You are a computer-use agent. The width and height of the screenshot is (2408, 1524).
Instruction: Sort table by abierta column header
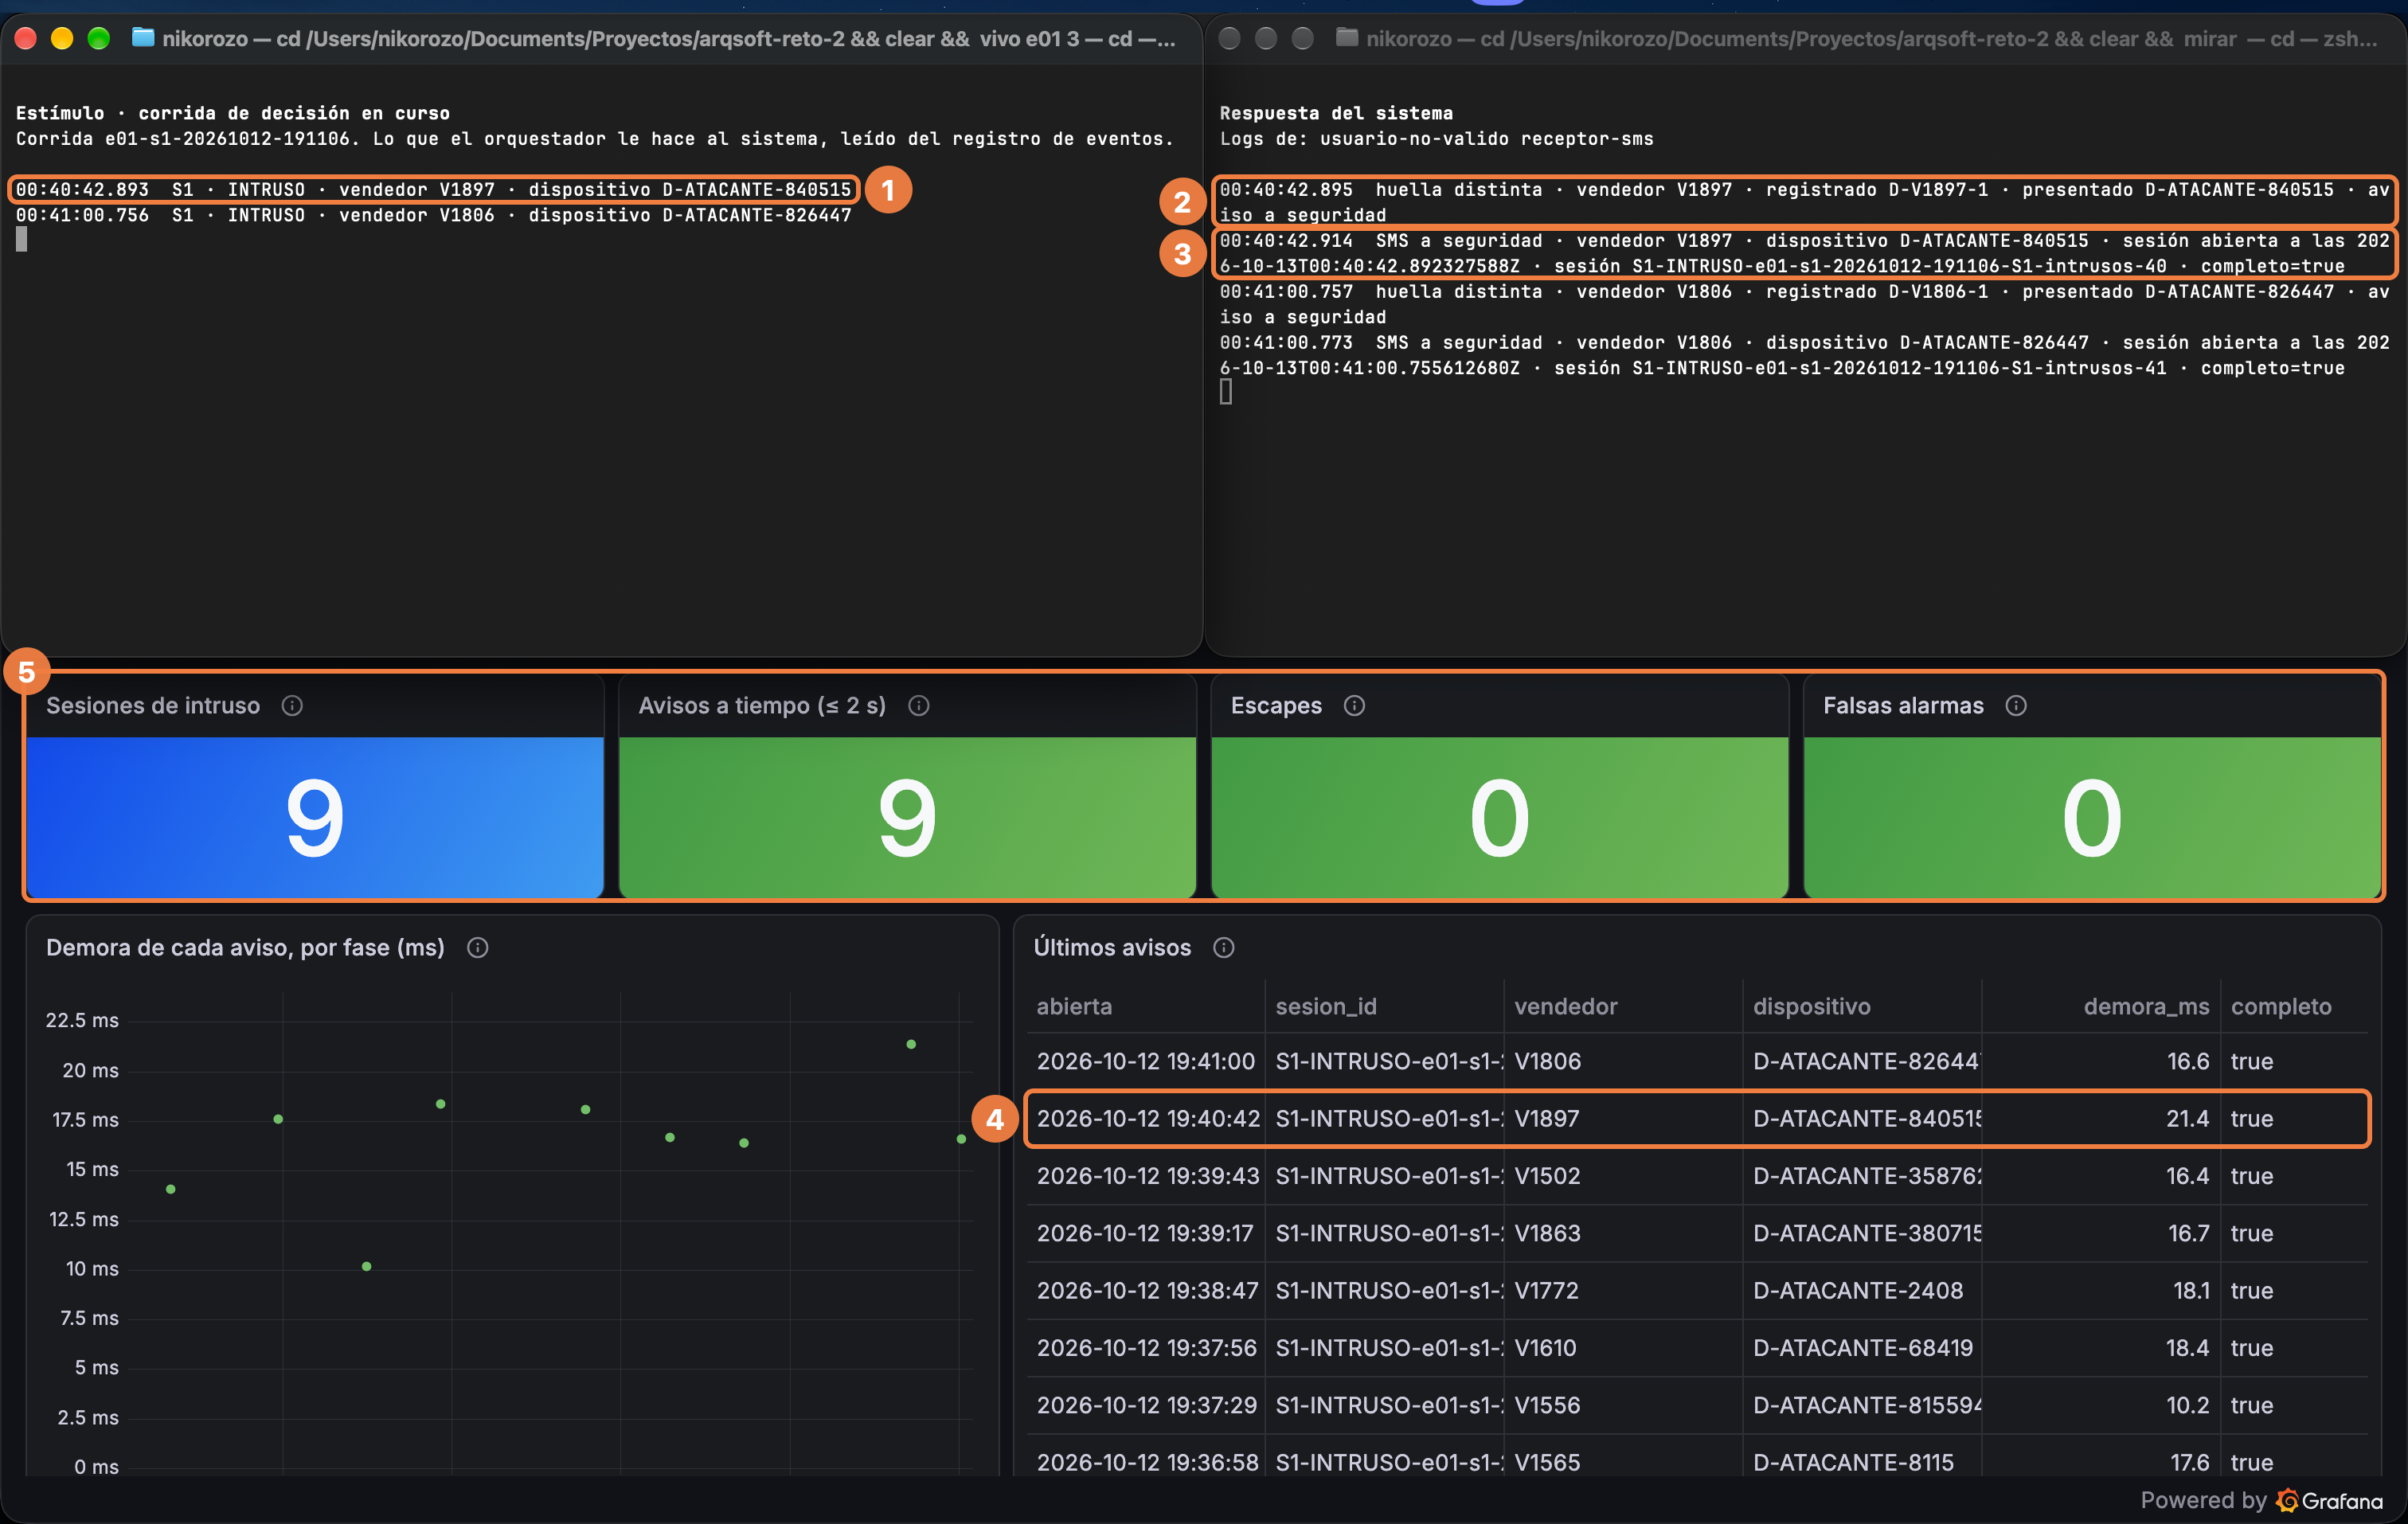(1074, 1006)
